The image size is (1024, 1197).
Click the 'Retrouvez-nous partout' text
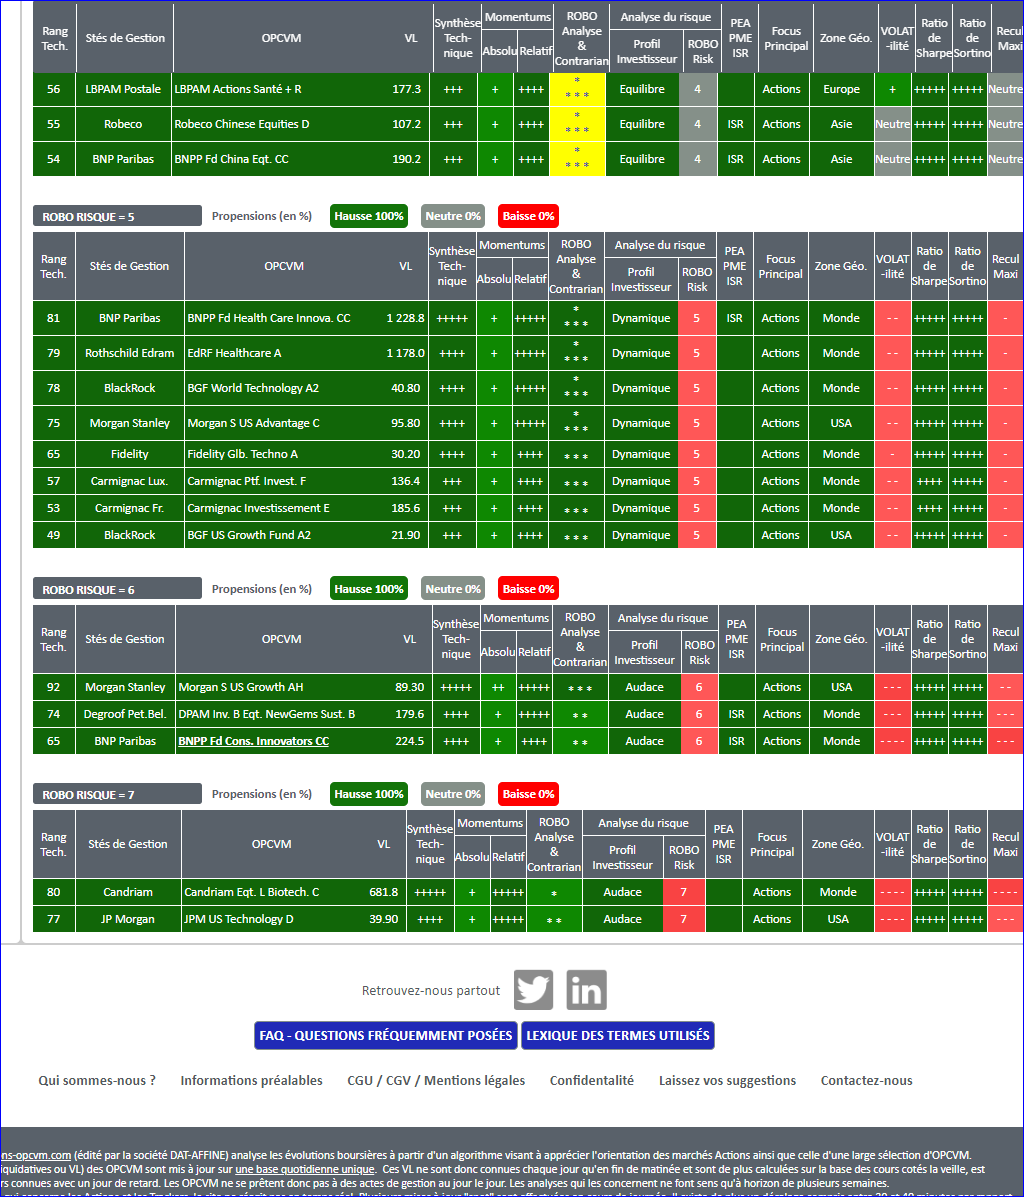pyautogui.click(x=431, y=990)
